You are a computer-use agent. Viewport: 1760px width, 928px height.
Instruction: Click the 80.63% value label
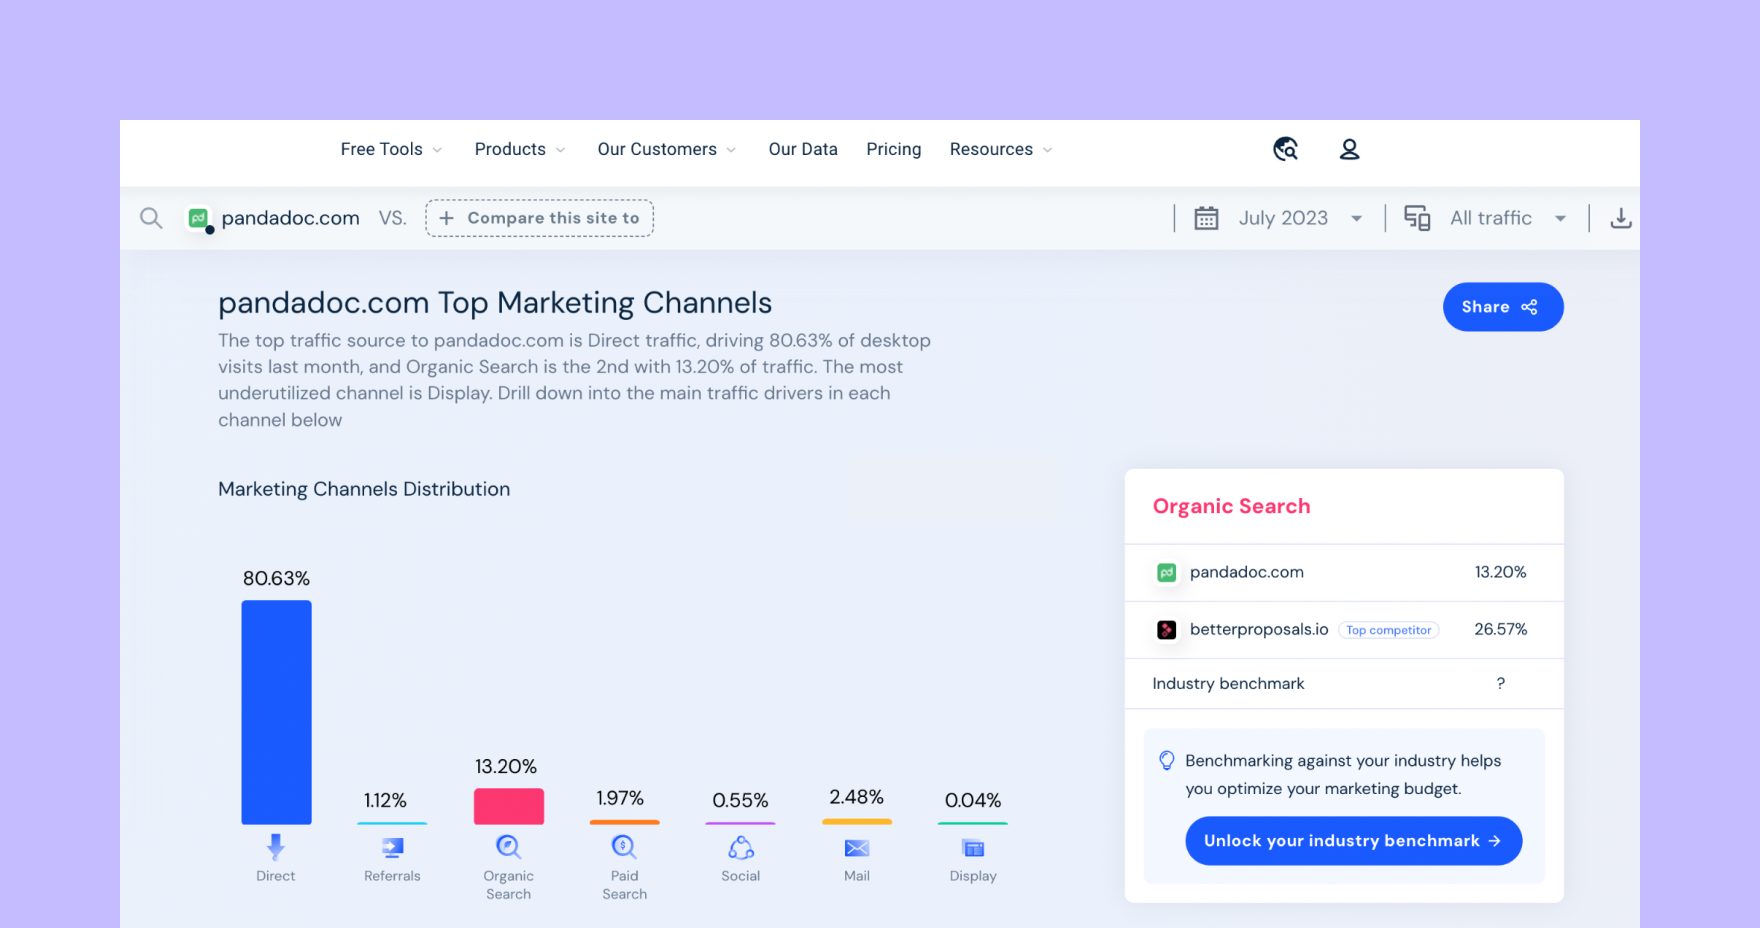(x=277, y=578)
